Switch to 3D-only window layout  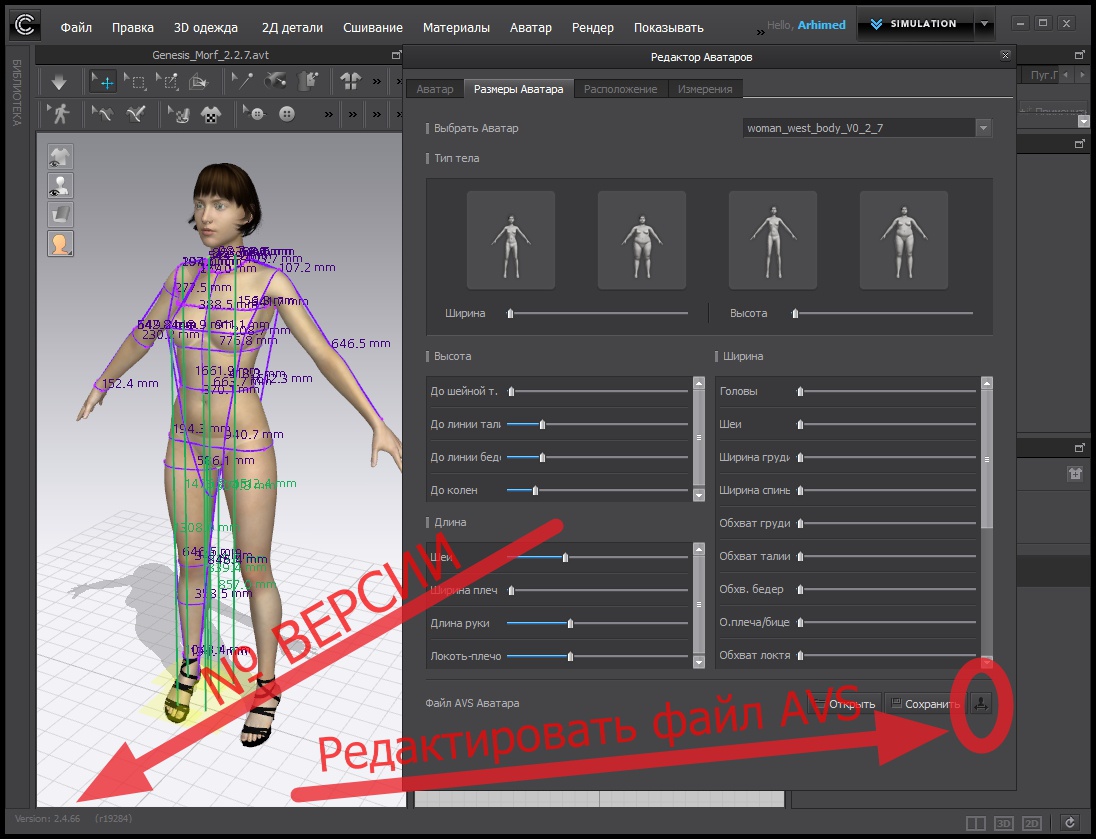pos(1003,823)
